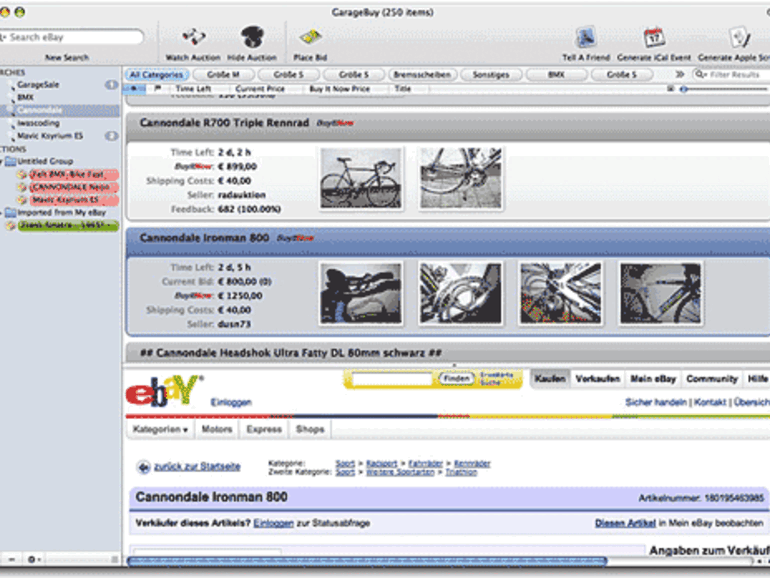
Task: Open the blue frame thumbnail of Ironman 800
Action: [660, 294]
